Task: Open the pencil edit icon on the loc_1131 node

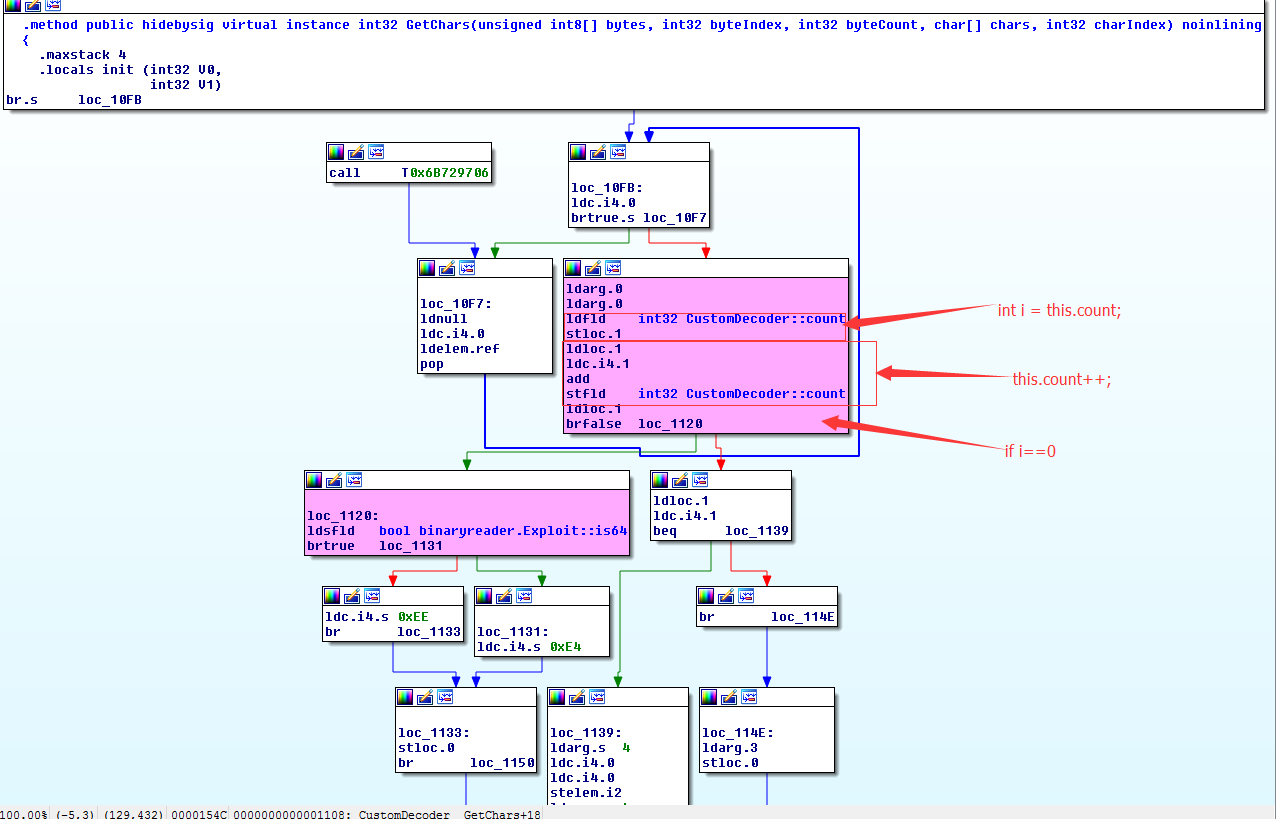Action: pos(505,595)
